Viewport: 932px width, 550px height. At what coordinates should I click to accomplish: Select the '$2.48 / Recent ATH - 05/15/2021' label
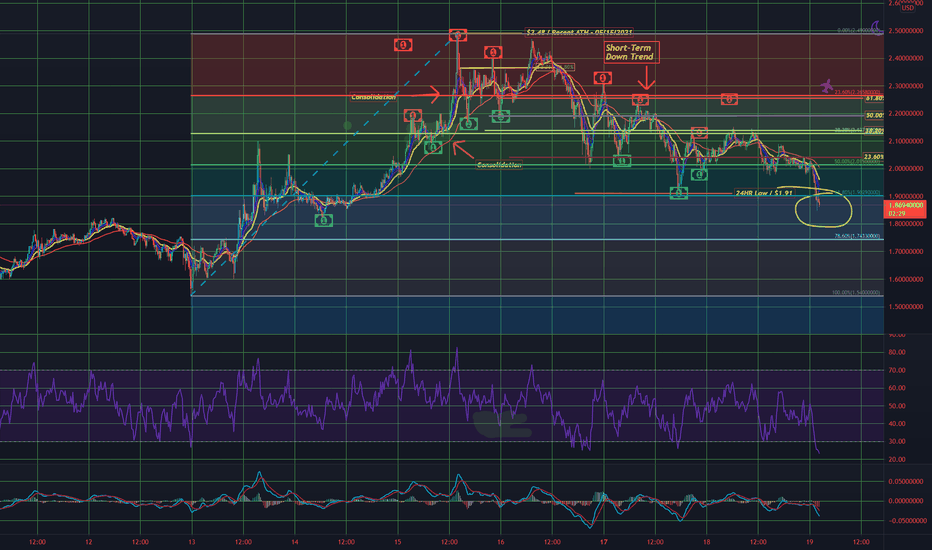point(579,32)
